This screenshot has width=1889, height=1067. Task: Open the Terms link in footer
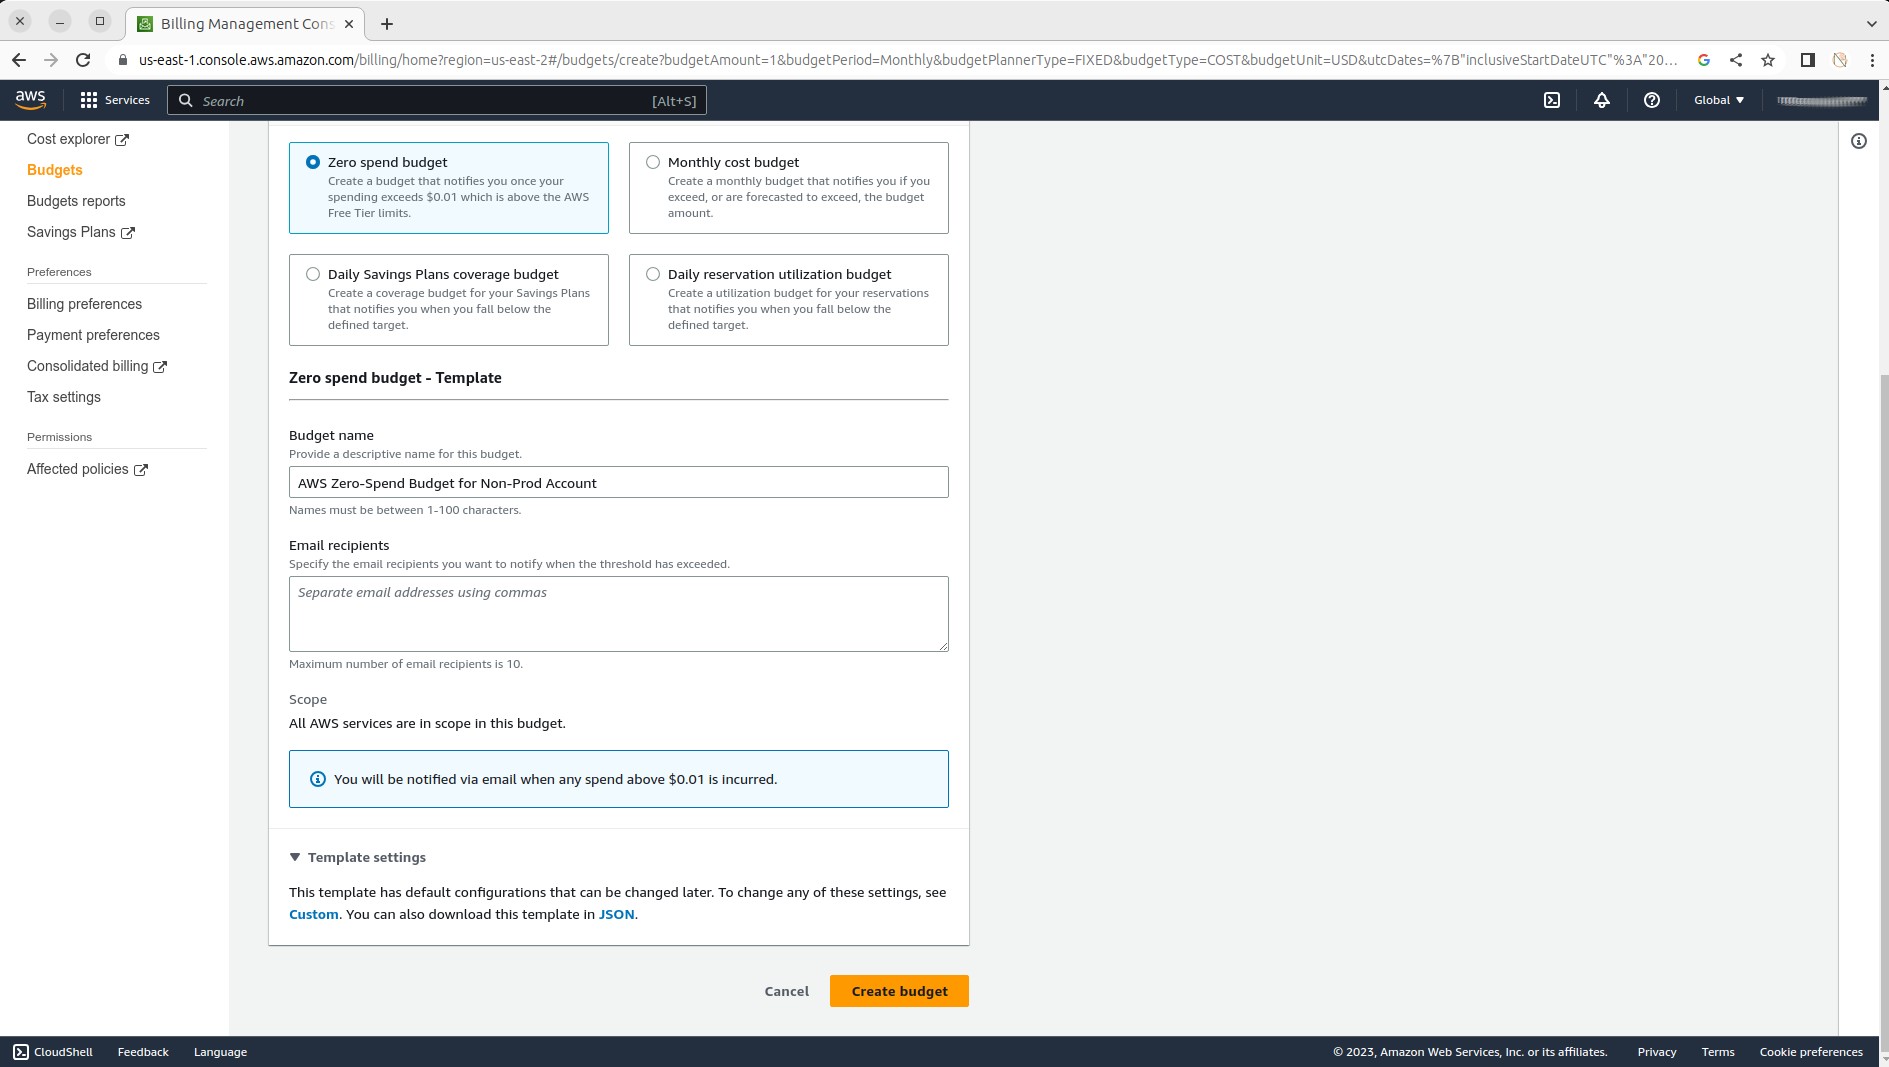[1718, 1052]
